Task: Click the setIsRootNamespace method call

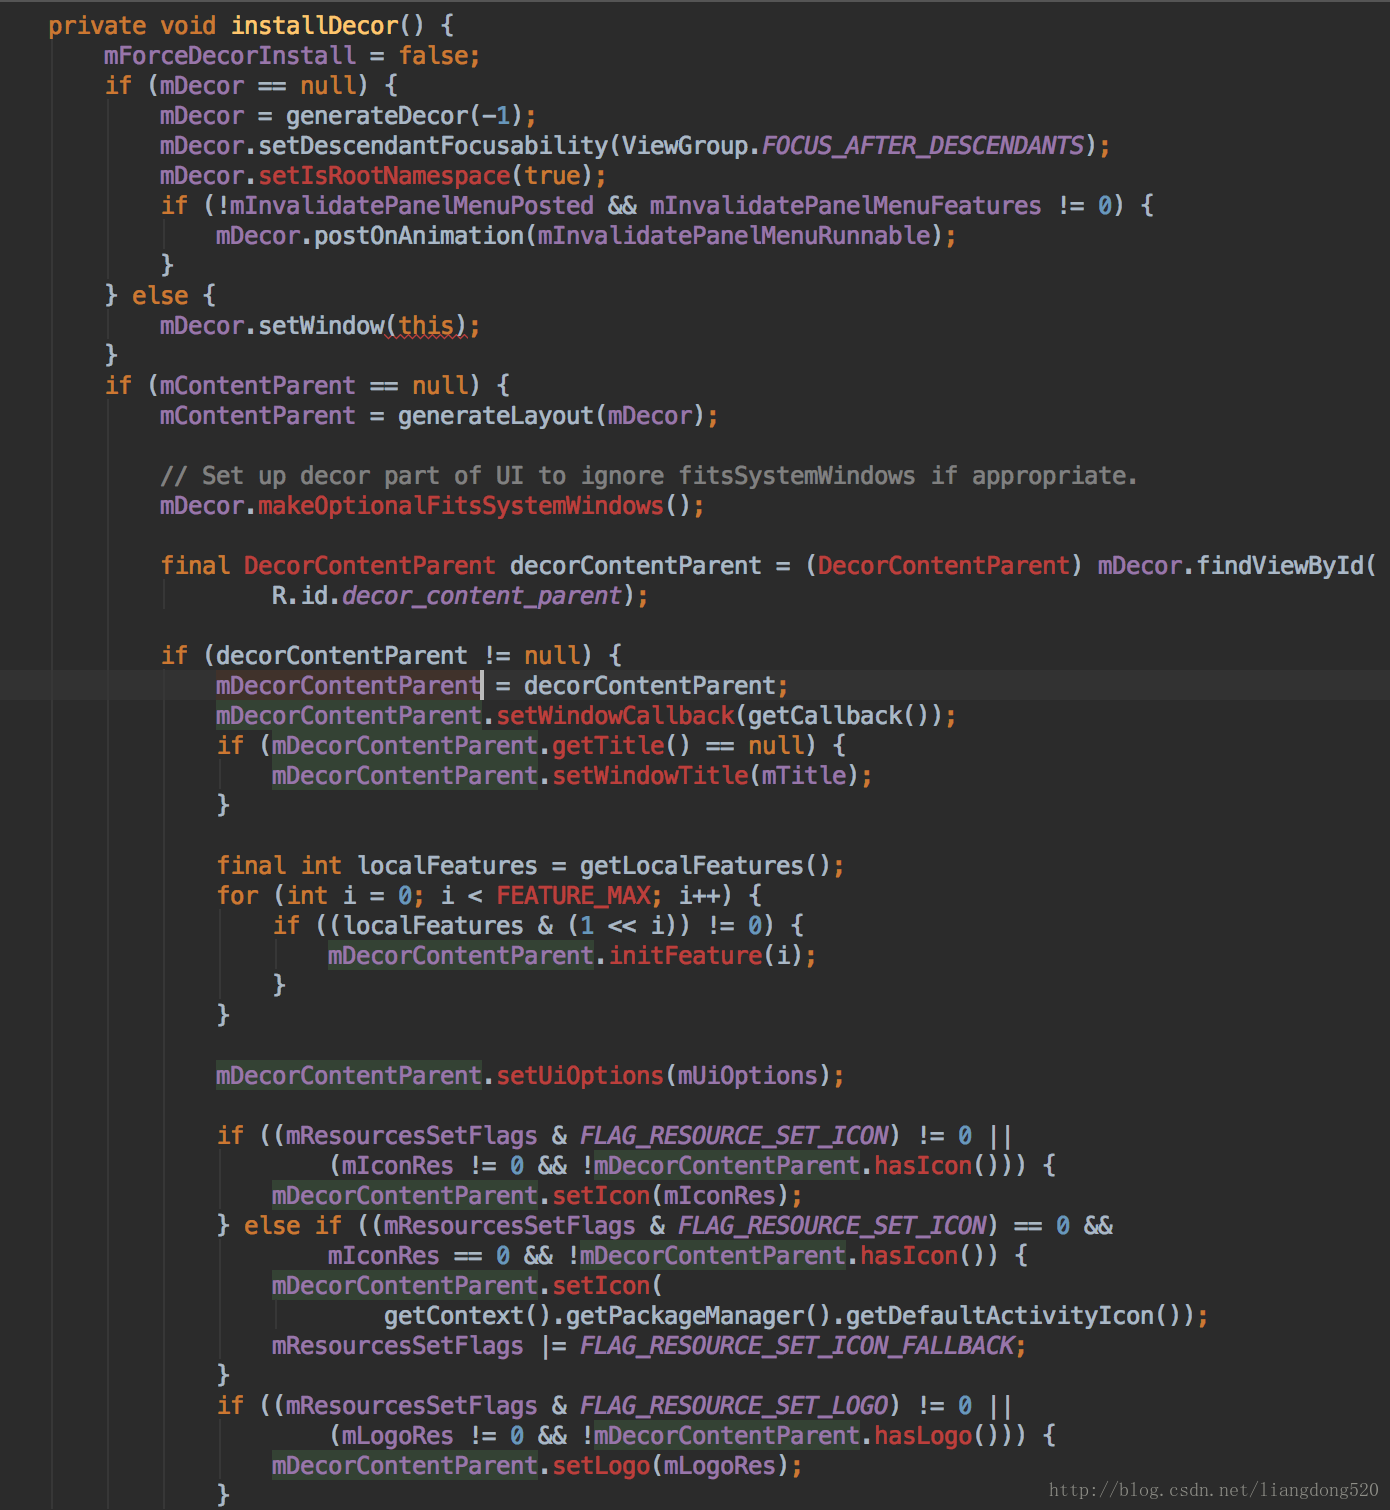Action: point(385,176)
